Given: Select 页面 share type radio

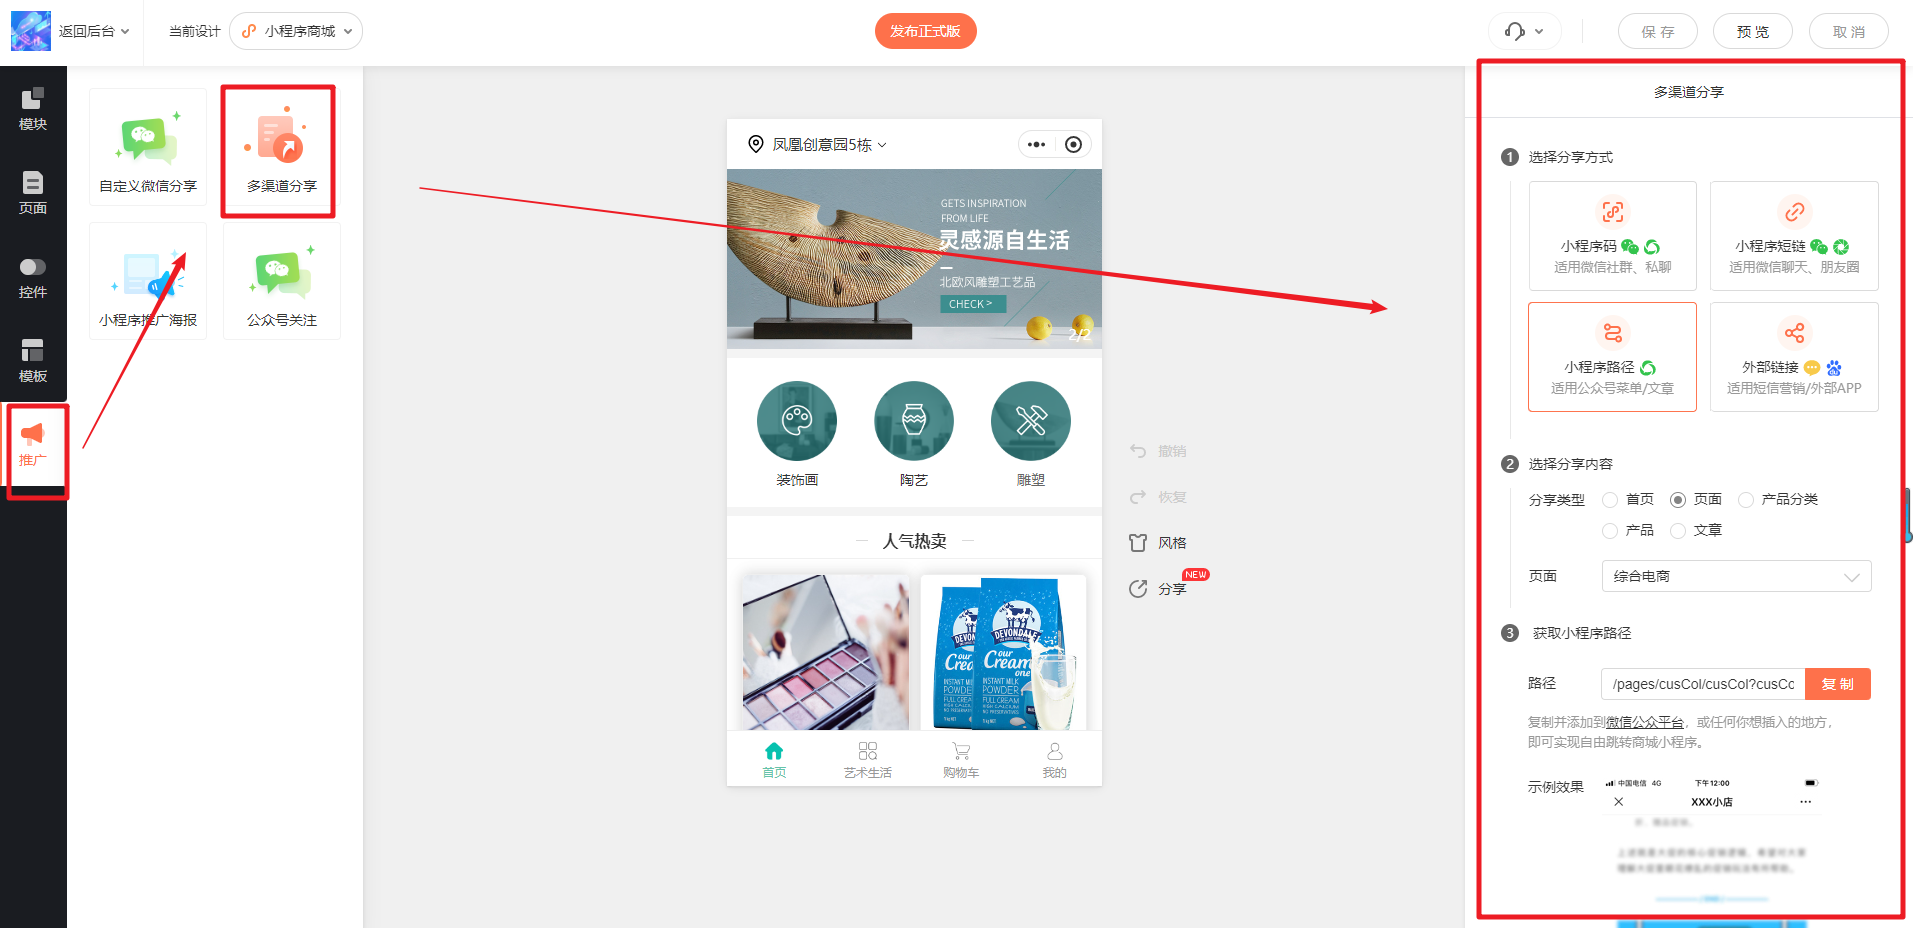Looking at the screenshot, I should [1678, 500].
